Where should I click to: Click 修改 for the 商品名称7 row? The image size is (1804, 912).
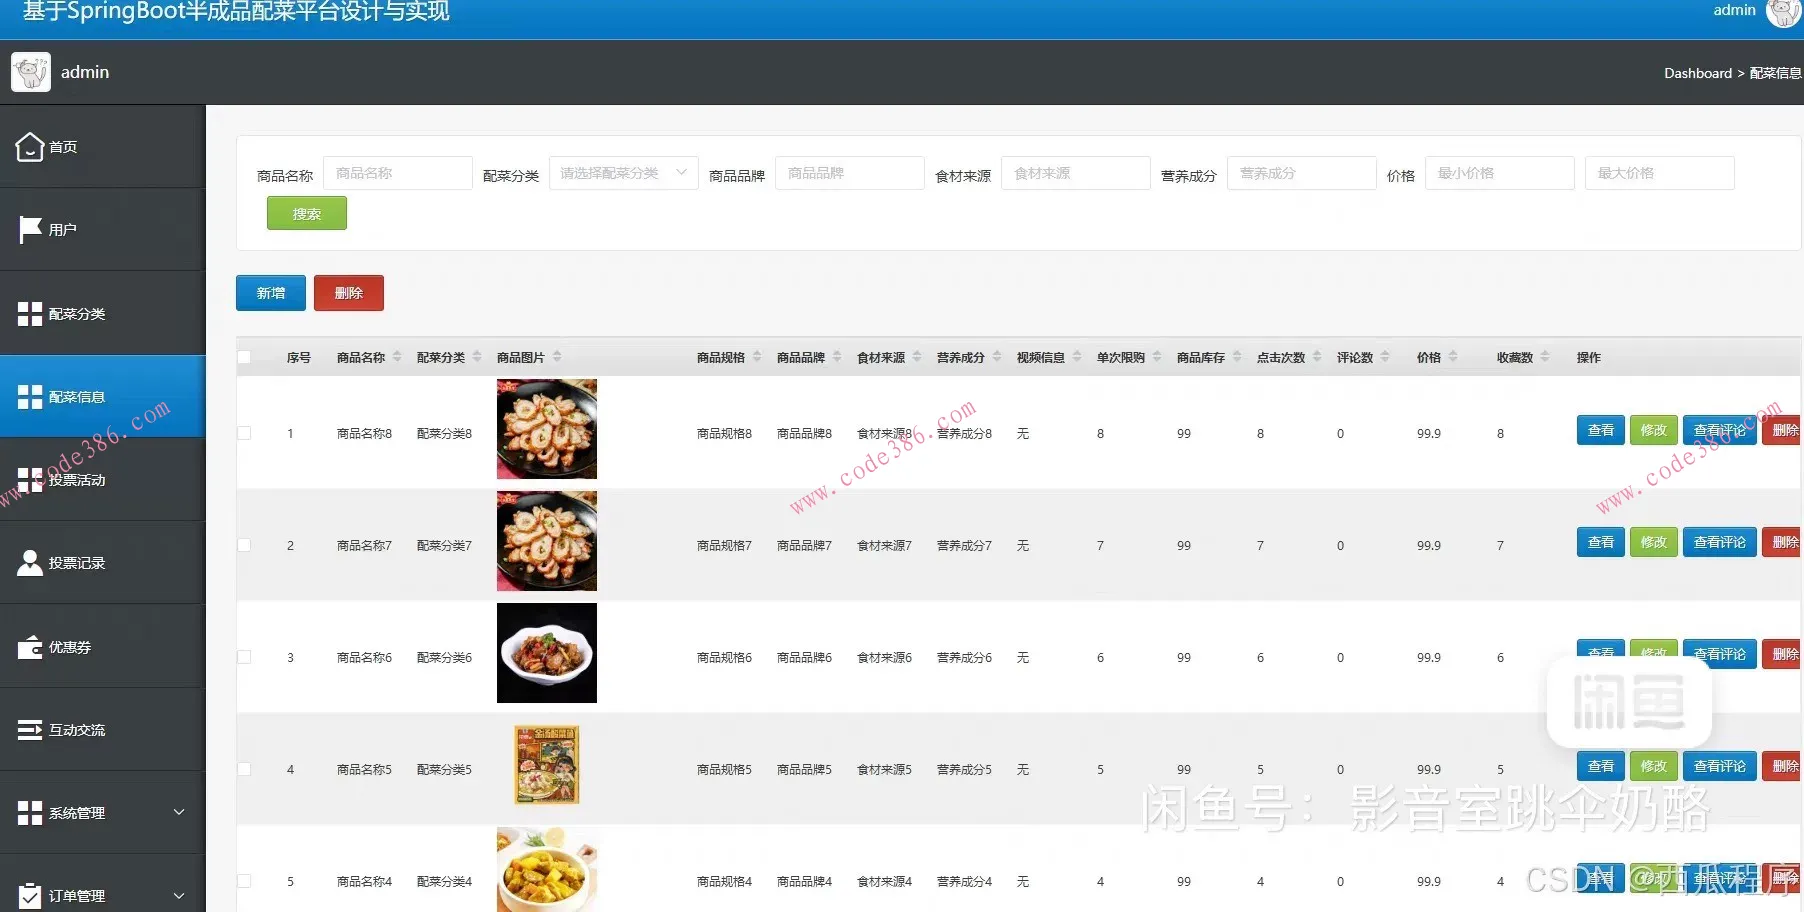click(1654, 542)
